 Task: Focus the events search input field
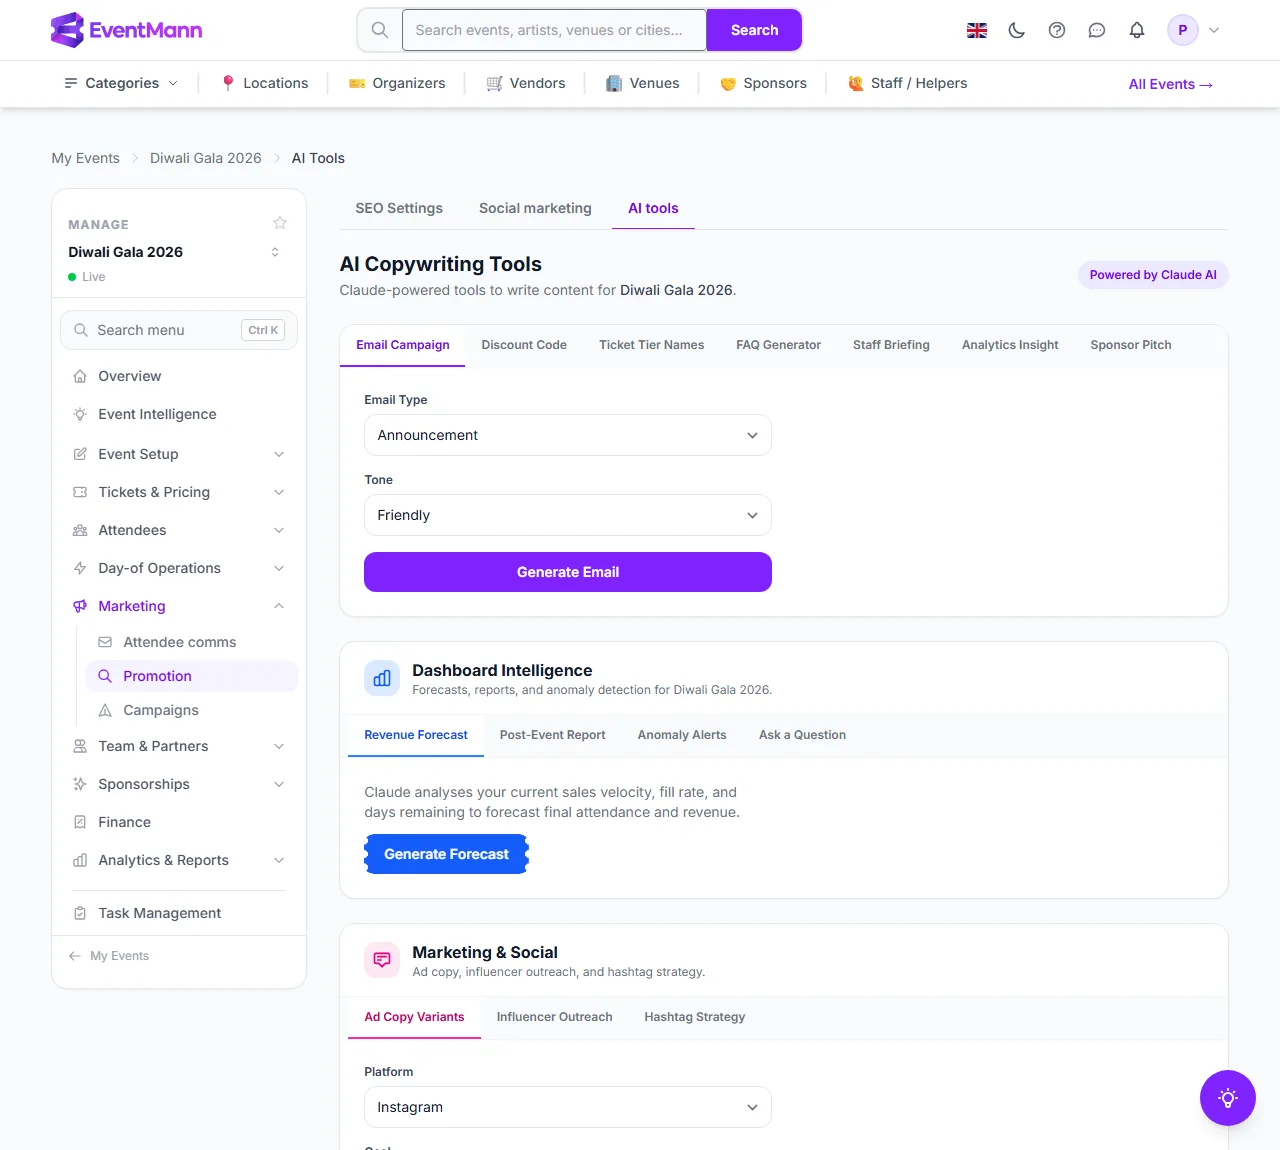click(x=554, y=30)
